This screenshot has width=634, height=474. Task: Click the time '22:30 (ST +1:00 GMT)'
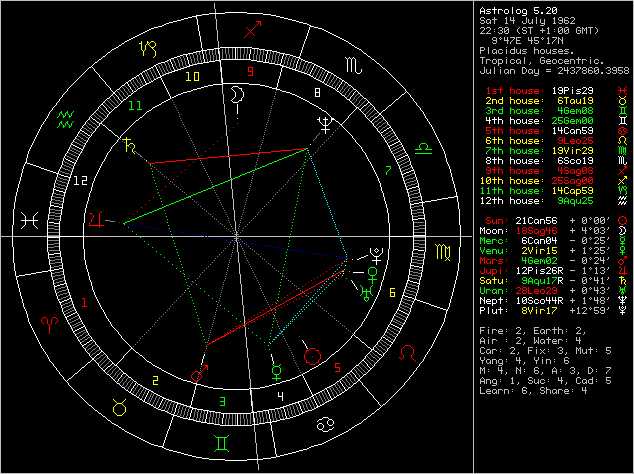(x=539, y=31)
